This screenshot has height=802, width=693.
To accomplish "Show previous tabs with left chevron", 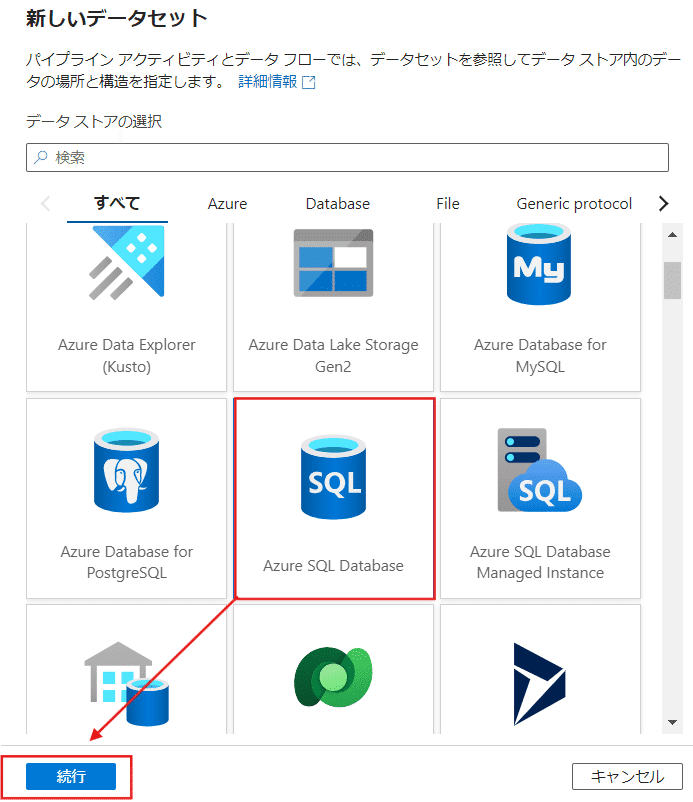I will pos(46,204).
